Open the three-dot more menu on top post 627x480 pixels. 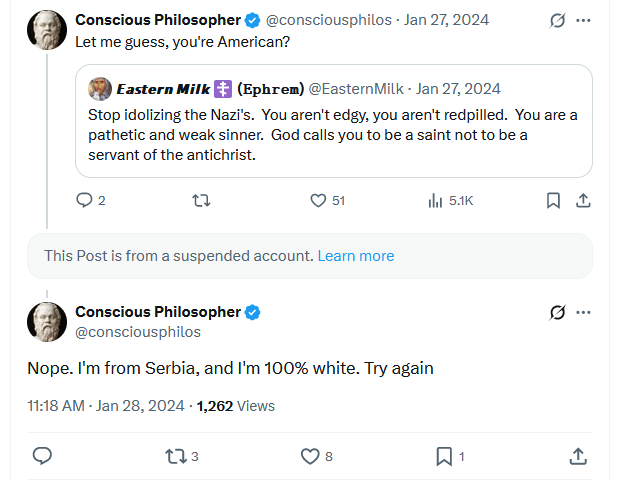coord(584,20)
